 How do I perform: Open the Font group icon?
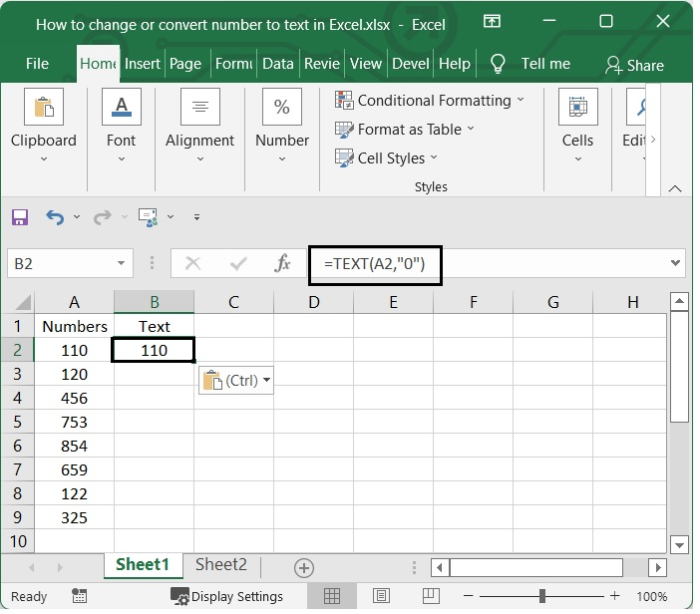coord(121,107)
